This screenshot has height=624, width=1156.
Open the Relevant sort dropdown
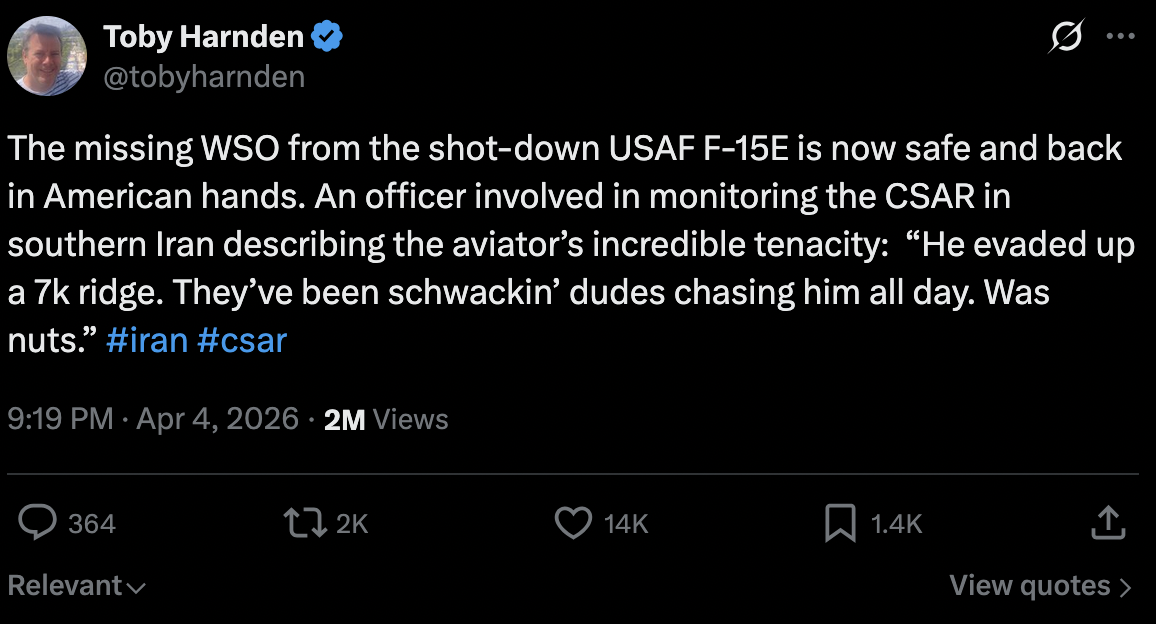[x=77, y=586]
